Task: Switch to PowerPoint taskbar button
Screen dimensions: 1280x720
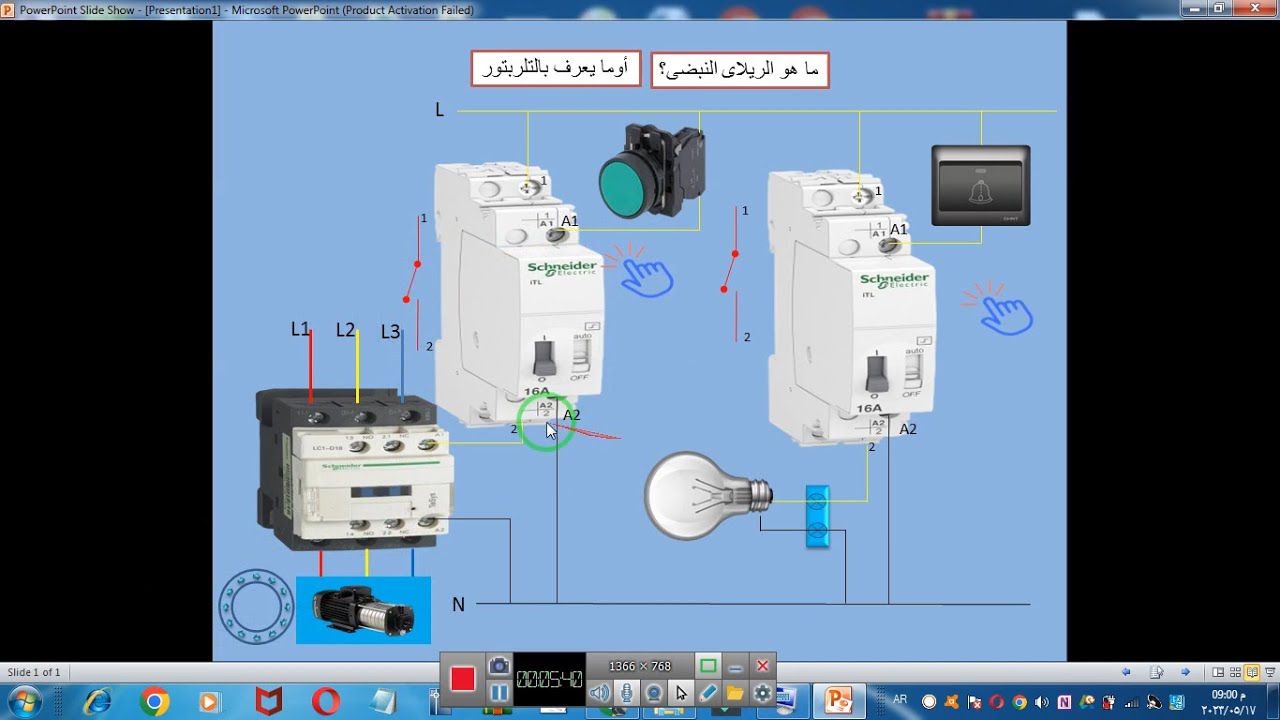Action: (838, 702)
